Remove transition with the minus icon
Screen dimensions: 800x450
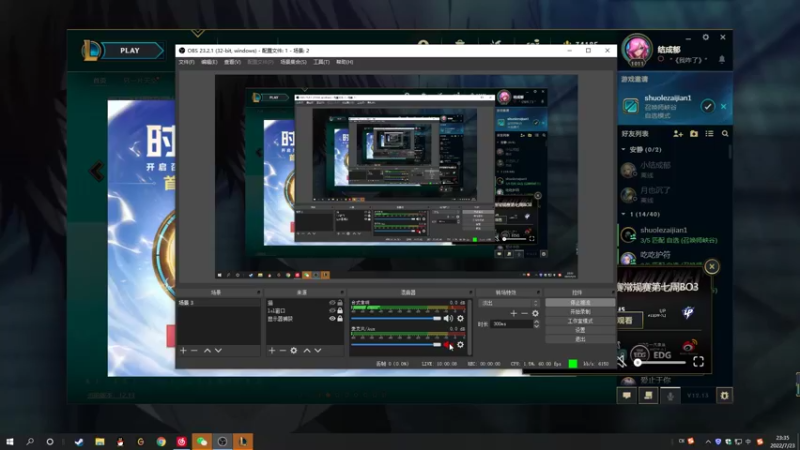point(524,313)
